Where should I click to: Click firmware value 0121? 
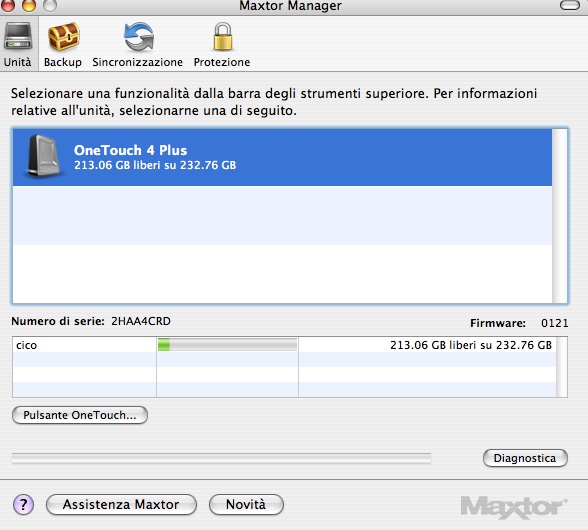[555, 323]
